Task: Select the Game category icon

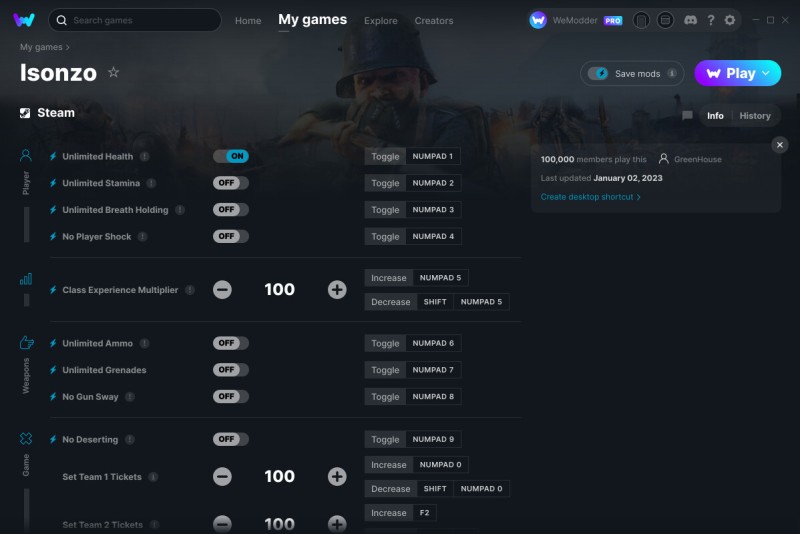Action: point(26,439)
